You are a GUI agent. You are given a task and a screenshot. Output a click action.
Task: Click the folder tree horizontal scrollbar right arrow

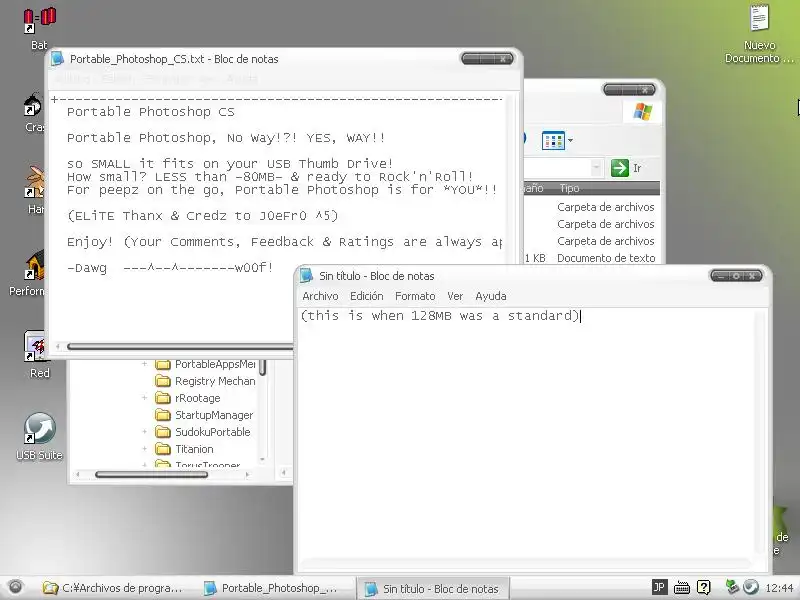coord(247,474)
